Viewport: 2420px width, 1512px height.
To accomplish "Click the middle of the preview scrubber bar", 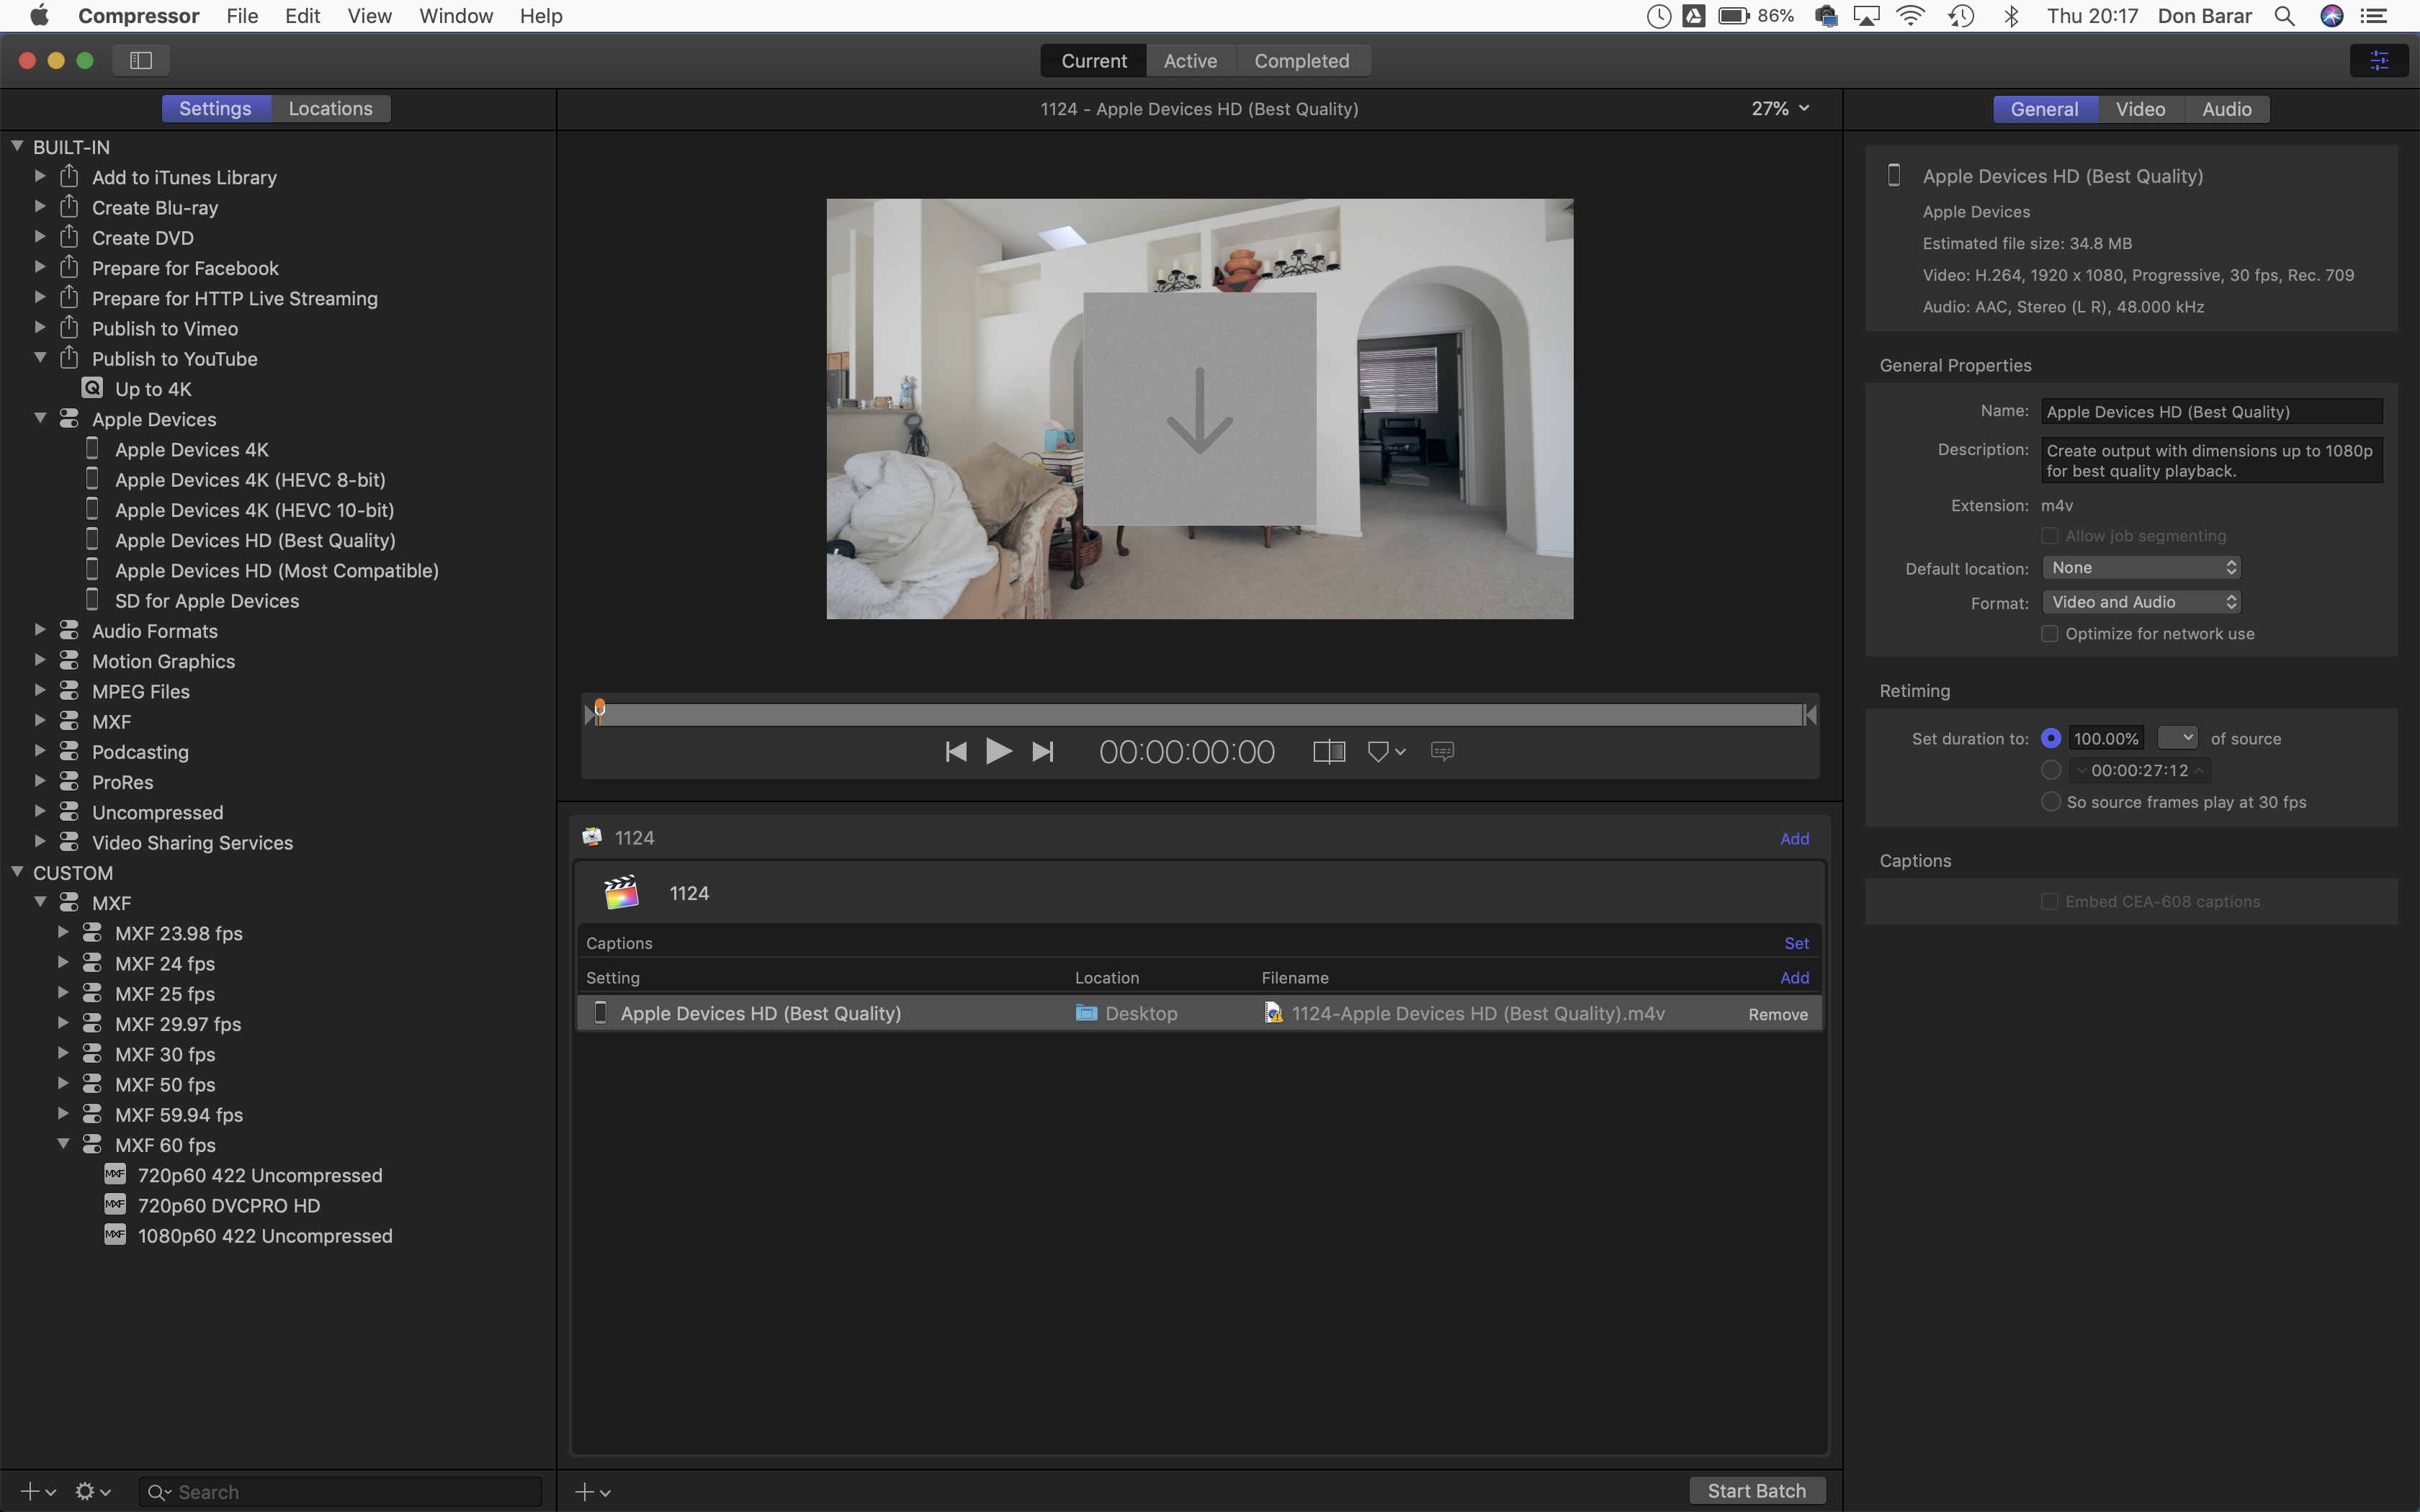I will tap(1200, 714).
